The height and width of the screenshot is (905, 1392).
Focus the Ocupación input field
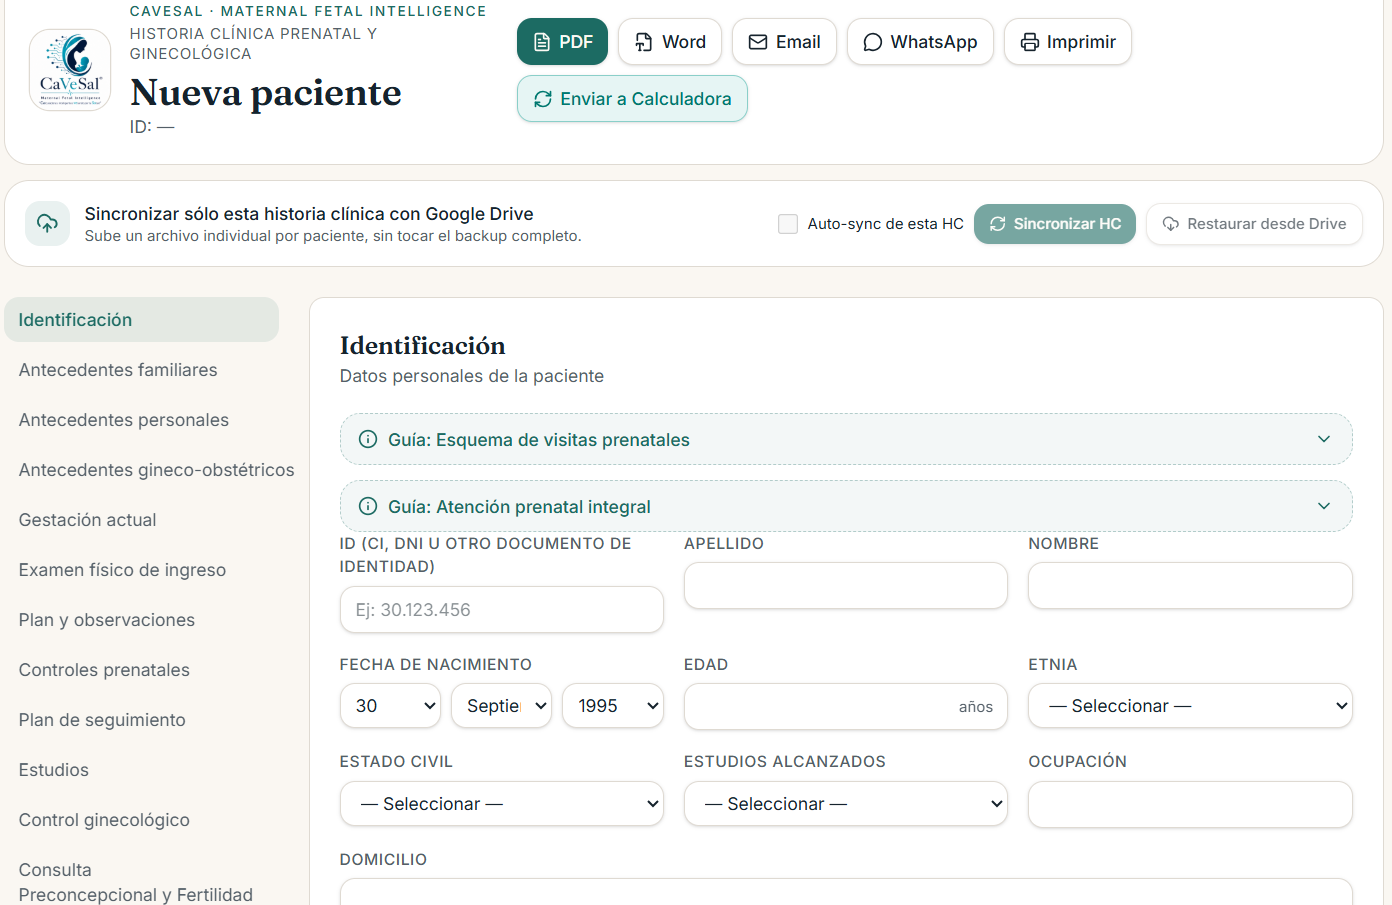[x=1190, y=805]
